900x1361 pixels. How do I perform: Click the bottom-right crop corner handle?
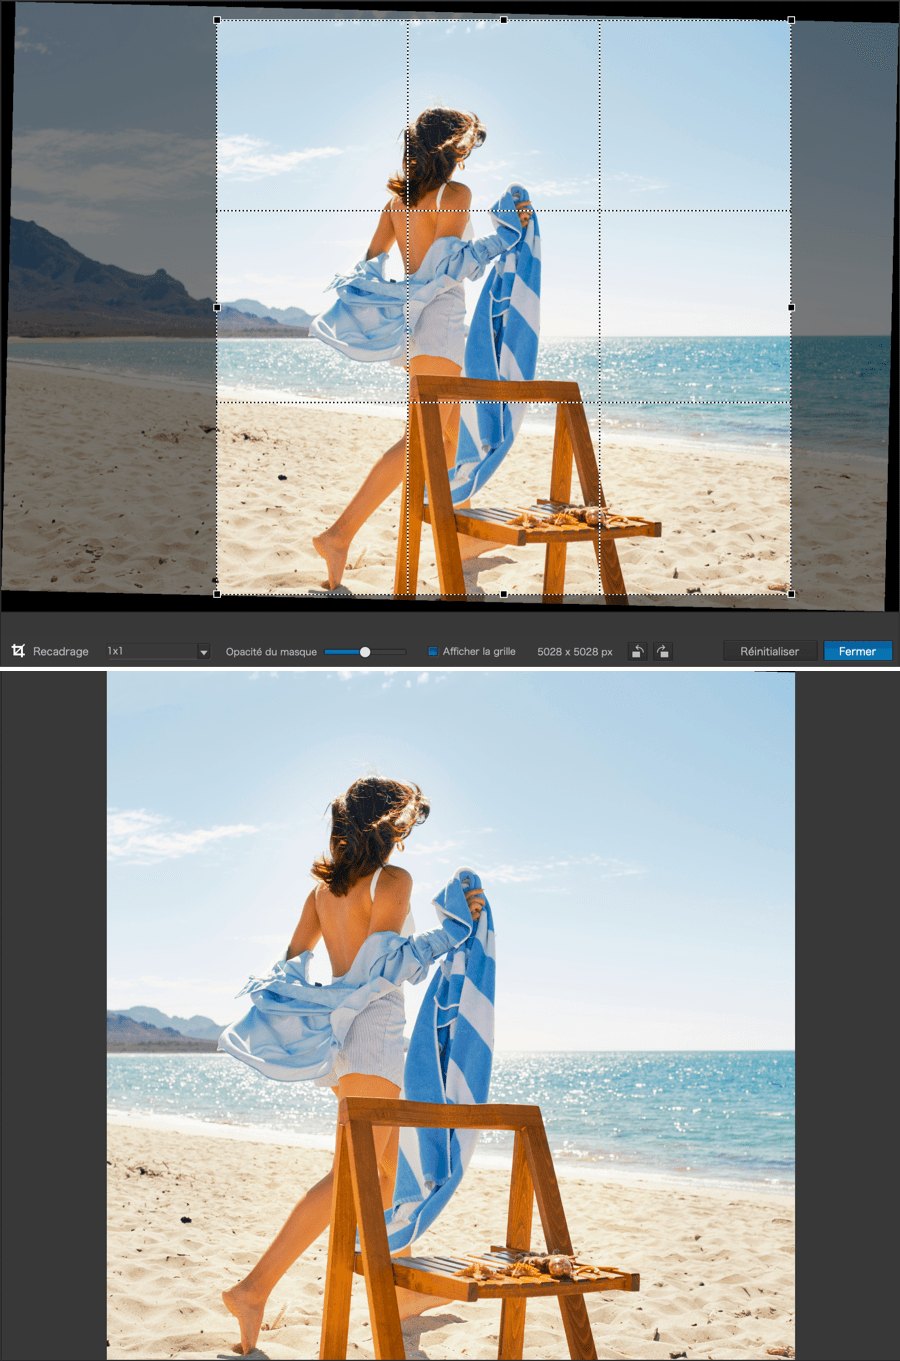[791, 594]
